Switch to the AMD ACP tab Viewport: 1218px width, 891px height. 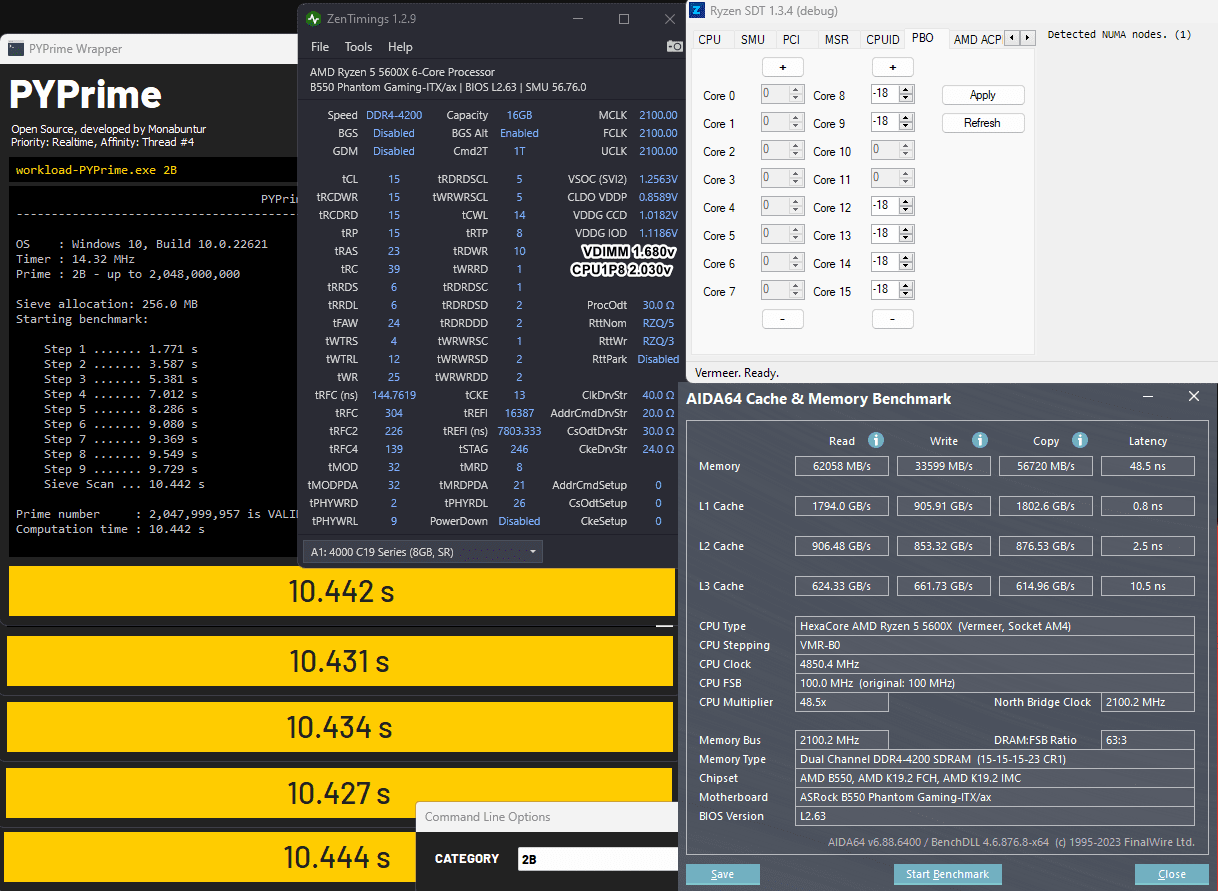(x=977, y=40)
